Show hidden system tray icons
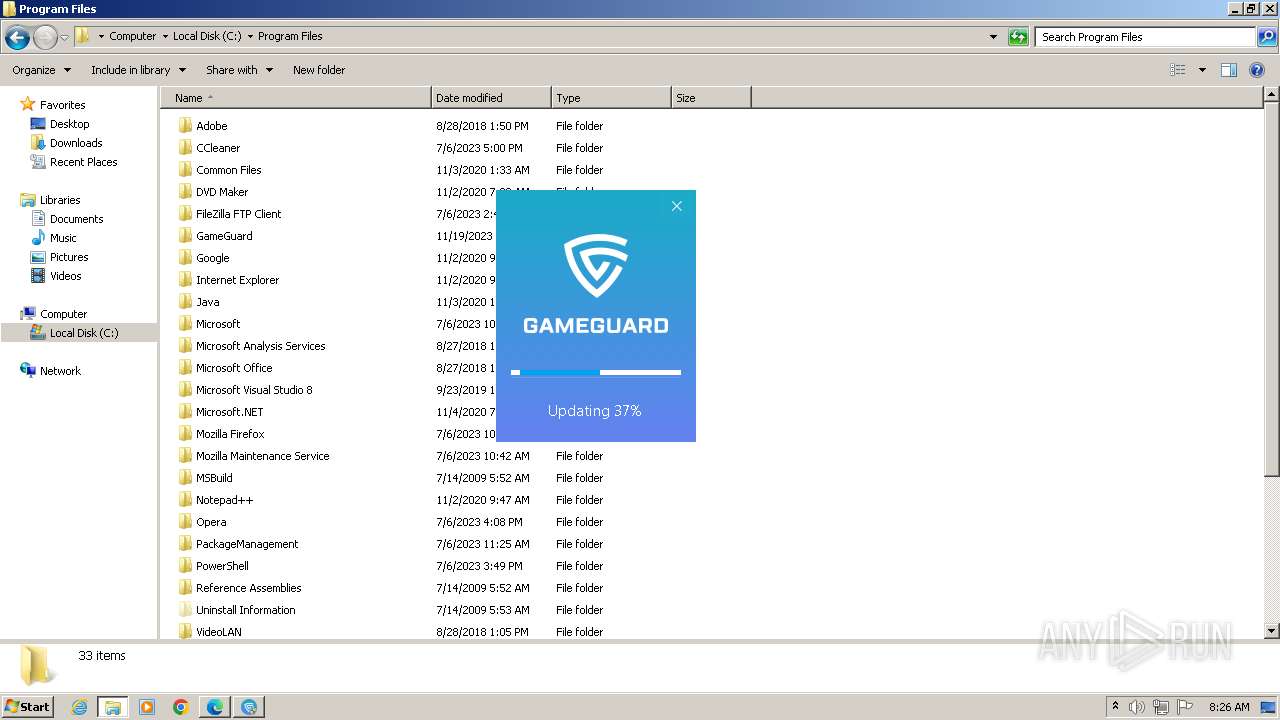 pos(1115,706)
